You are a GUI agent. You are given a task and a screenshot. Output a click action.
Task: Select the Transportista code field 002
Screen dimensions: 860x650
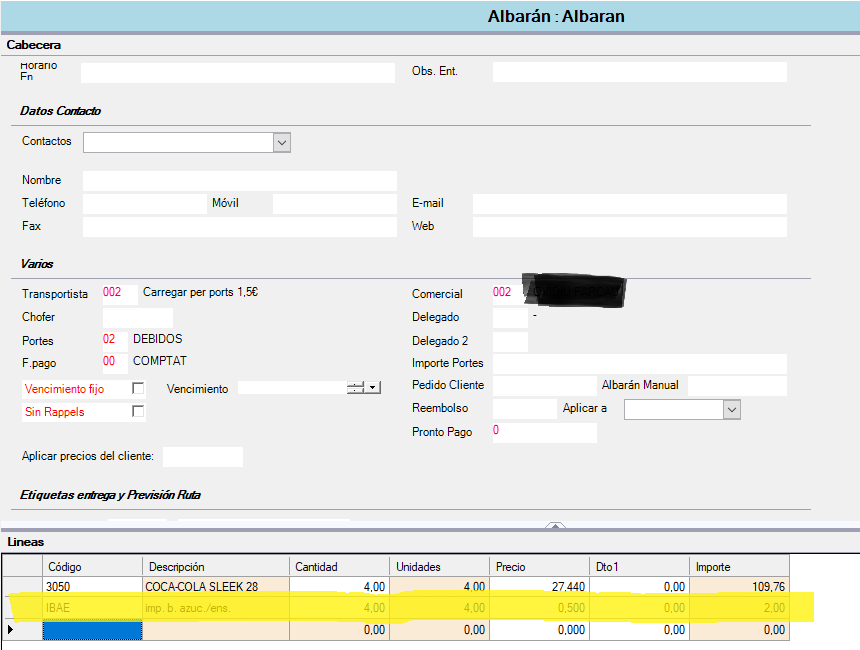[120, 294]
